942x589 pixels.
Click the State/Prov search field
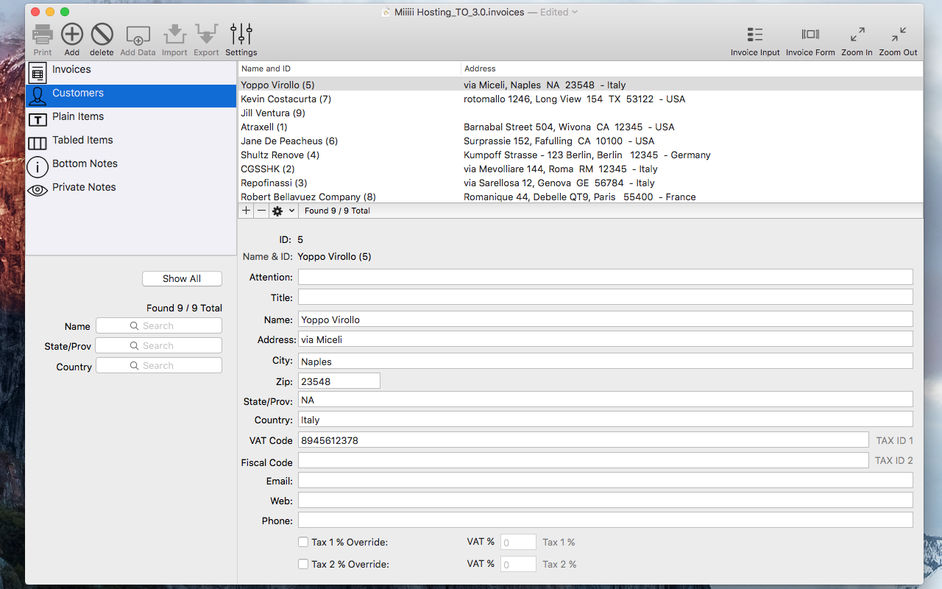point(159,346)
